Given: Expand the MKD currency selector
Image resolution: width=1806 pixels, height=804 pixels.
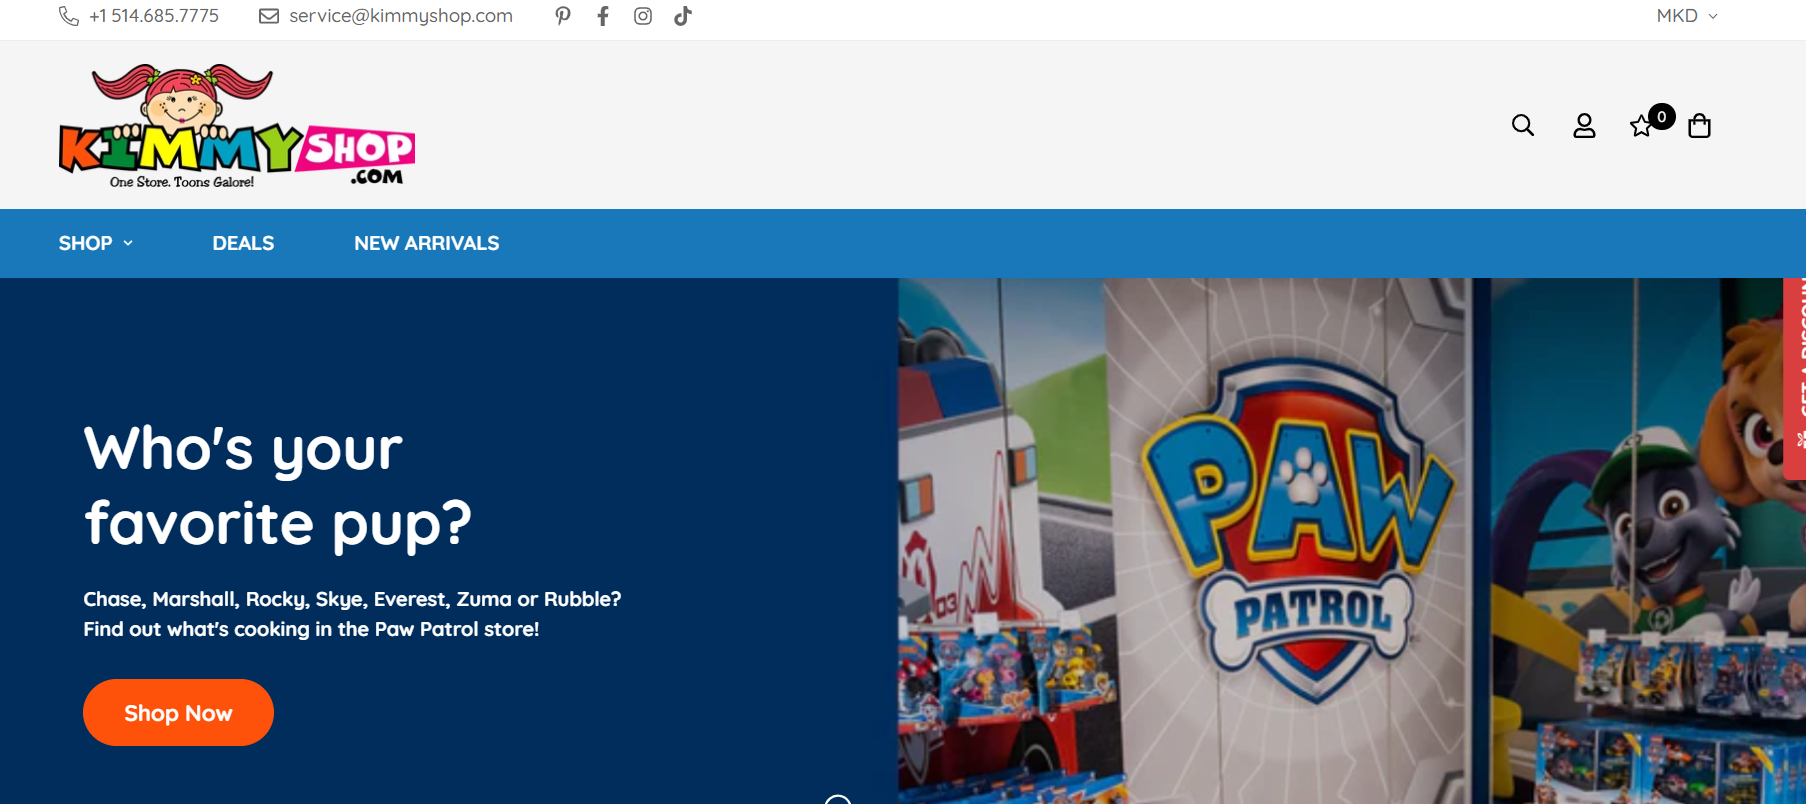Looking at the screenshot, I should 1687,16.
